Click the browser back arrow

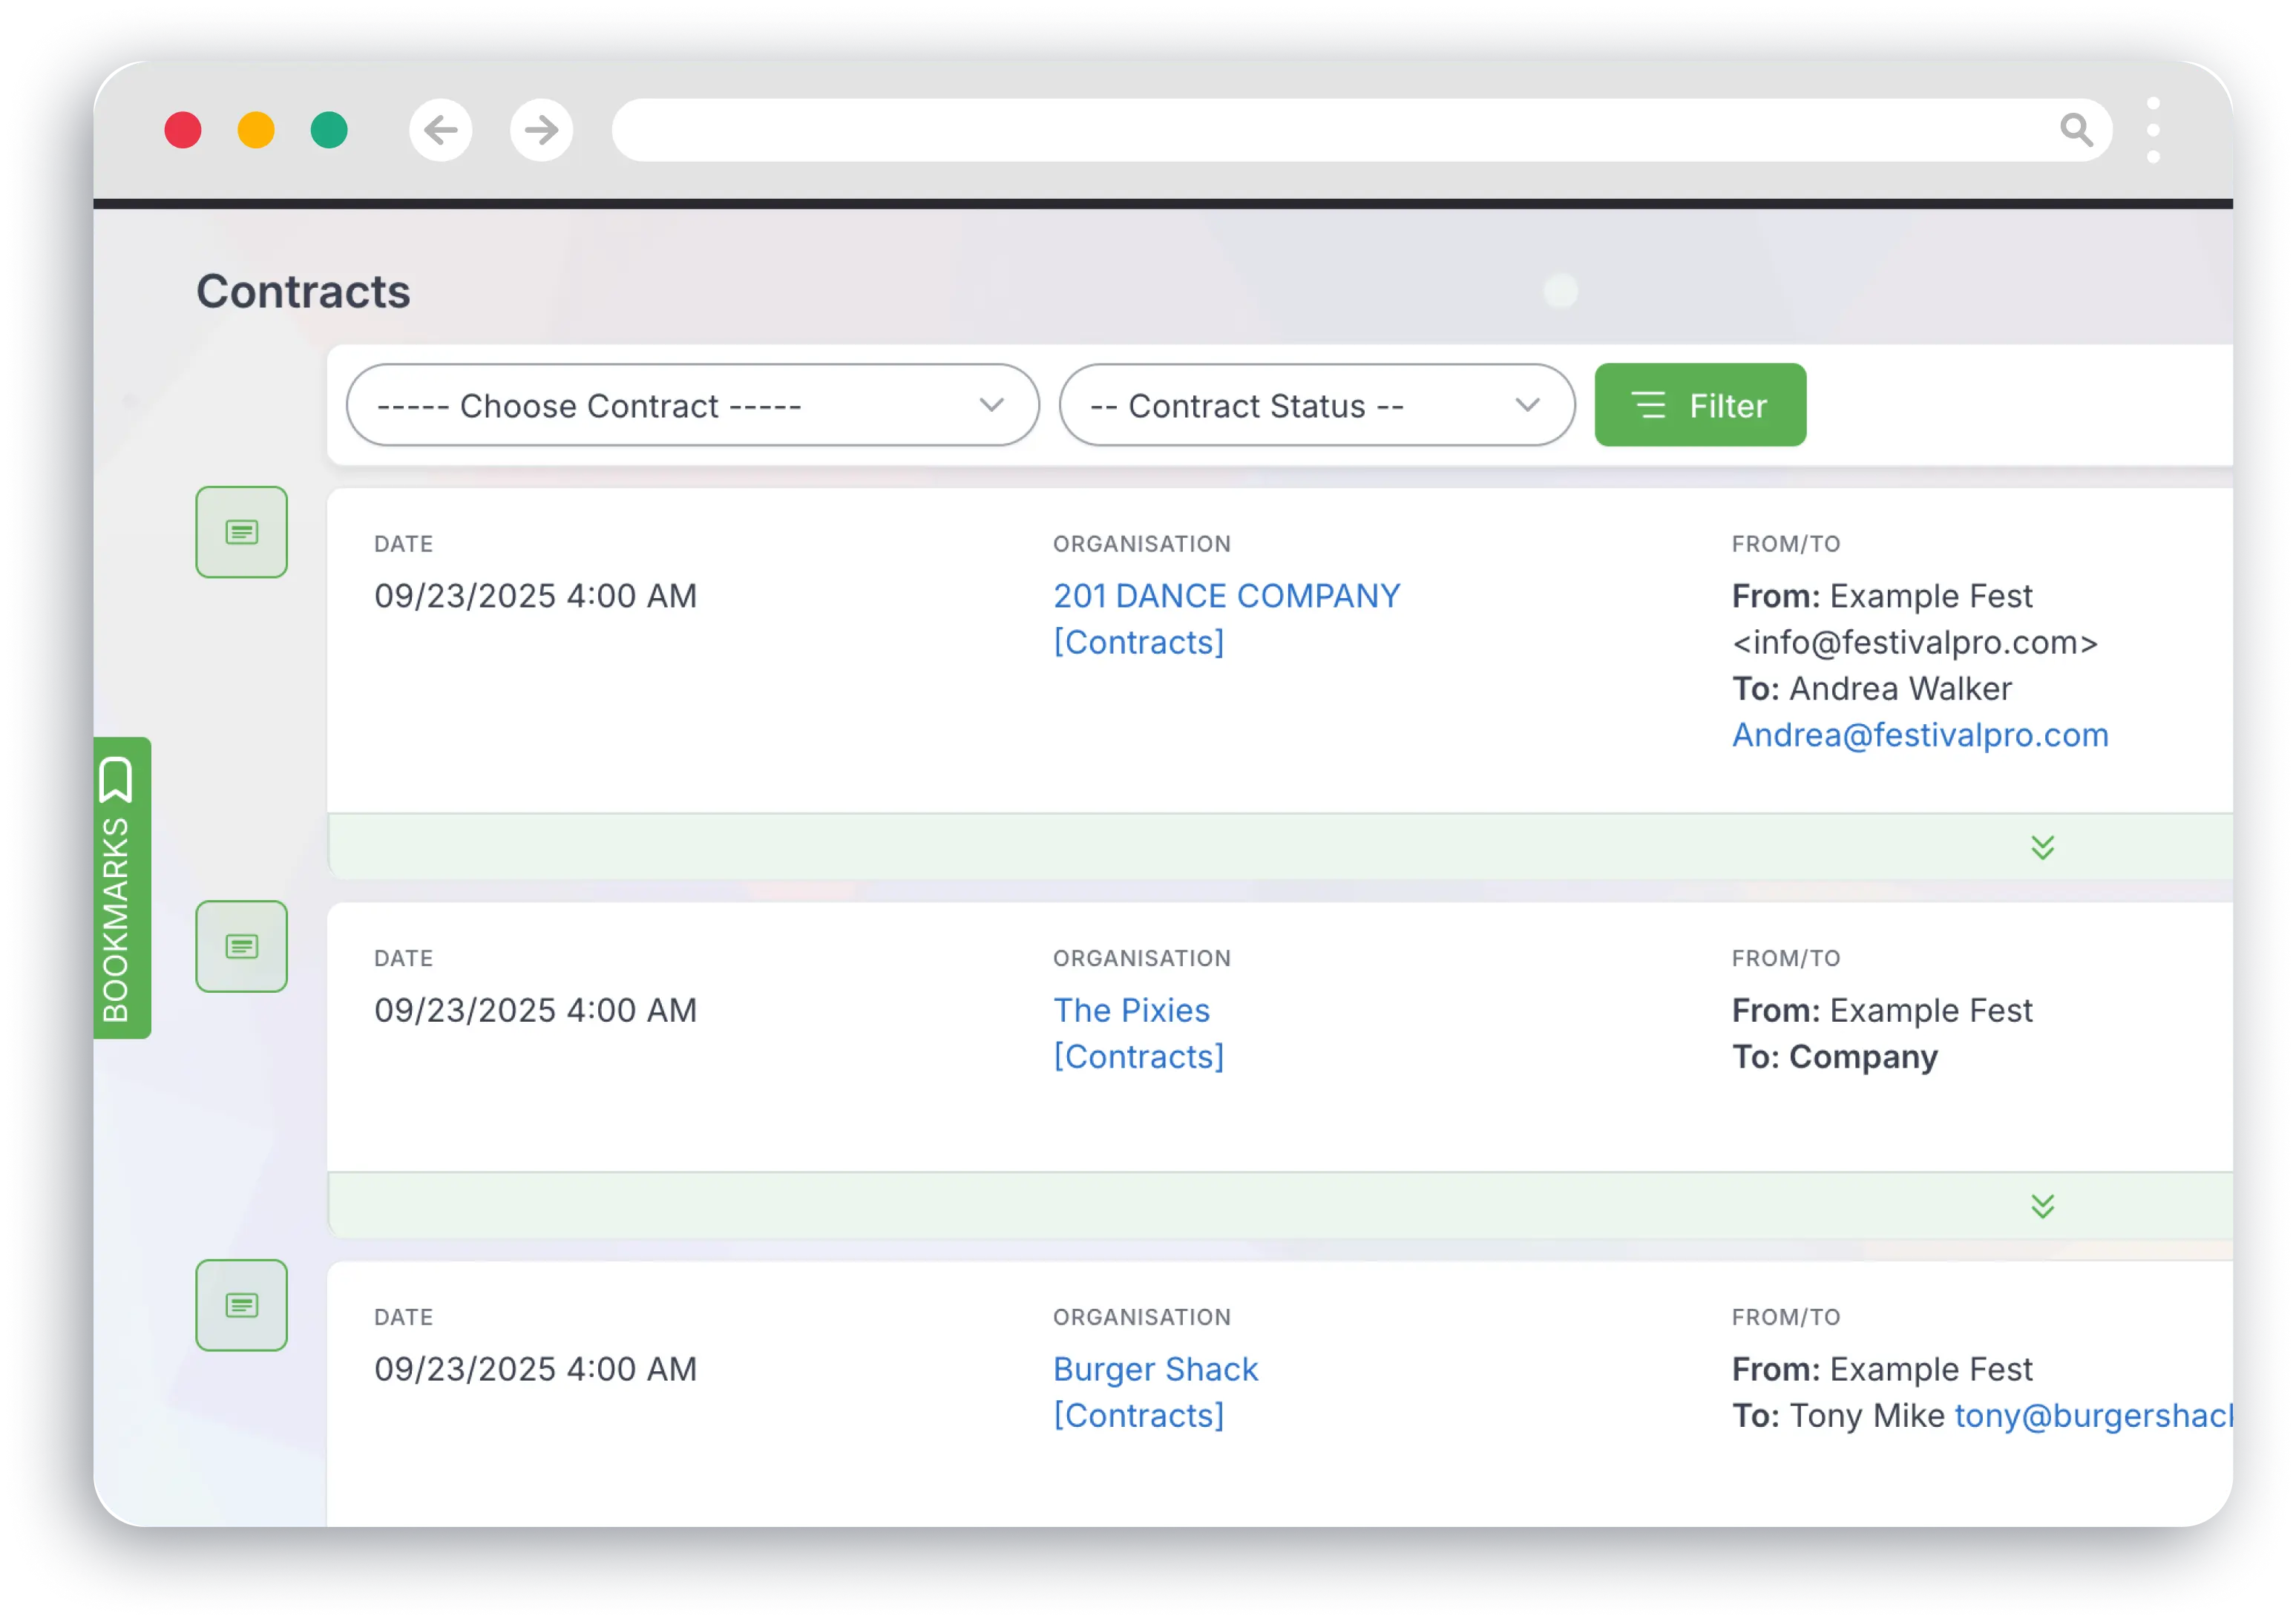click(x=440, y=130)
